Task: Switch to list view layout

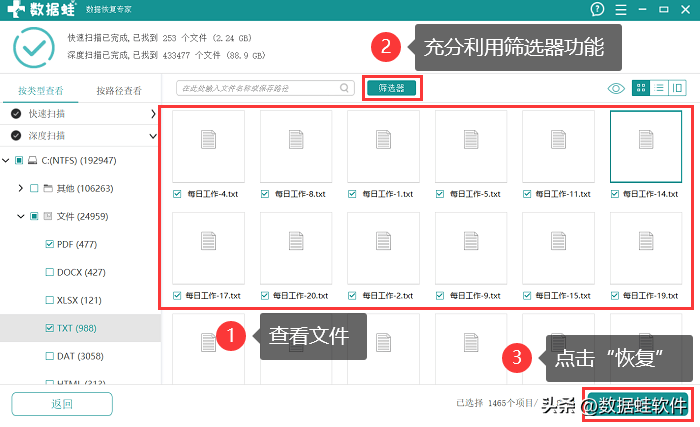Action: pyautogui.click(x=660, y=88)
